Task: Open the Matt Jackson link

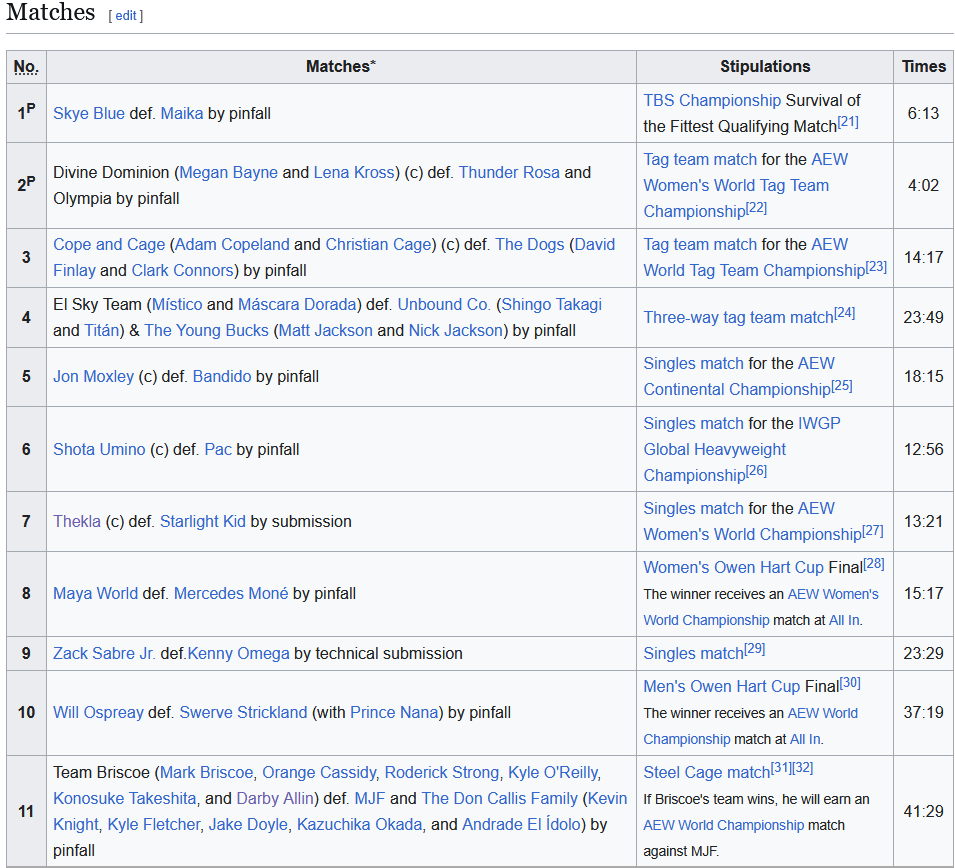Action: 326,330
